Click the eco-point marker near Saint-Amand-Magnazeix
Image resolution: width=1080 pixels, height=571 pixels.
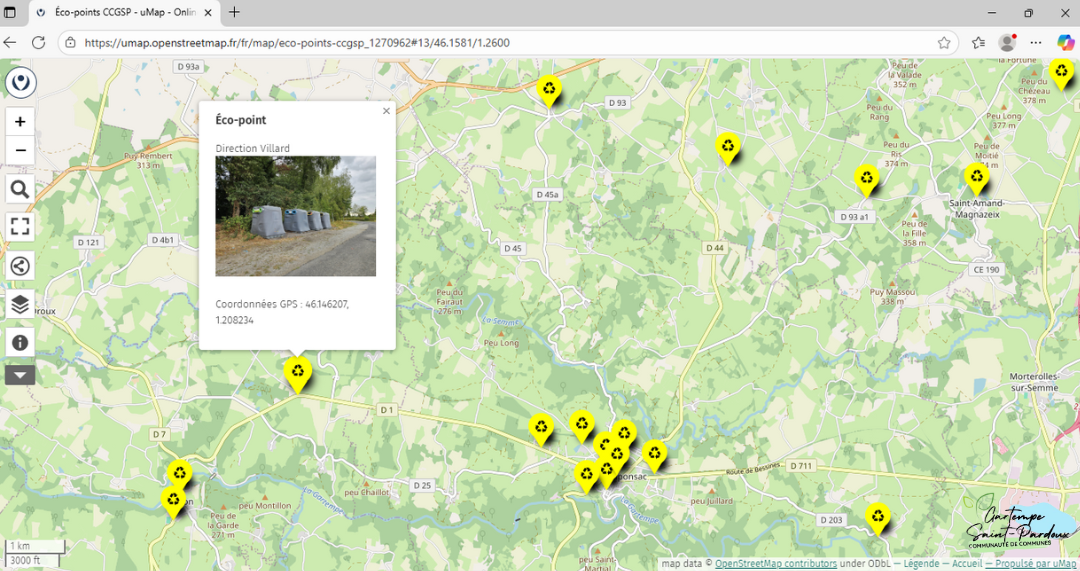[x=976, y=178]
